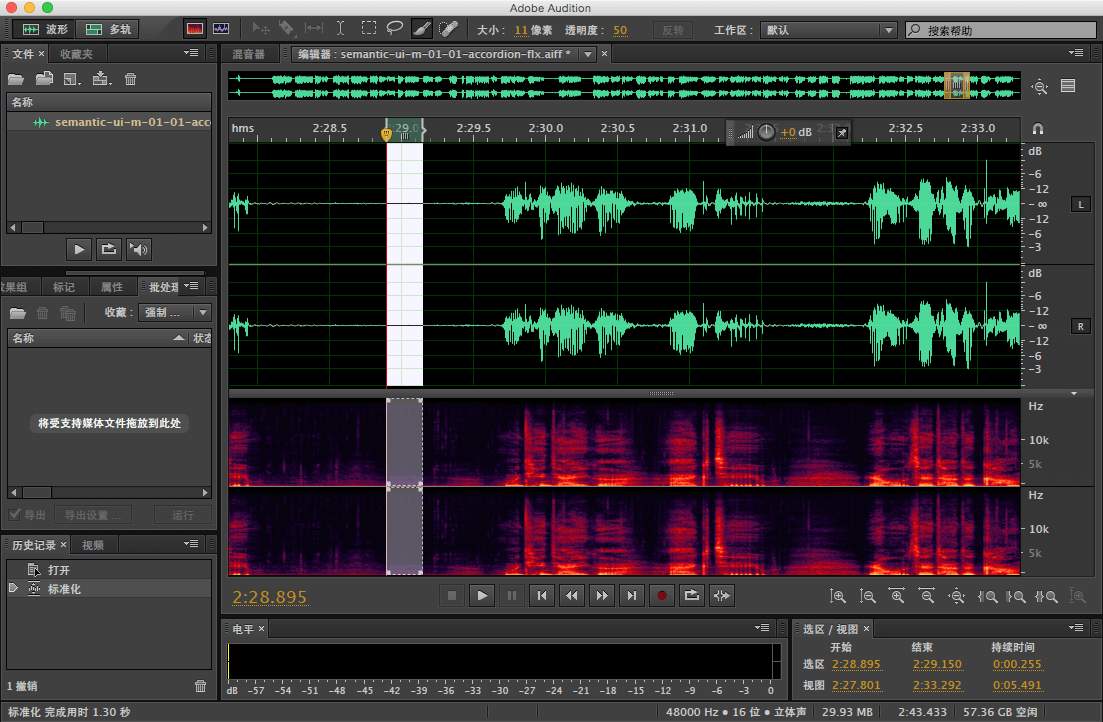Open editor file selector dropdown arrow

click(x=587, y=53)
